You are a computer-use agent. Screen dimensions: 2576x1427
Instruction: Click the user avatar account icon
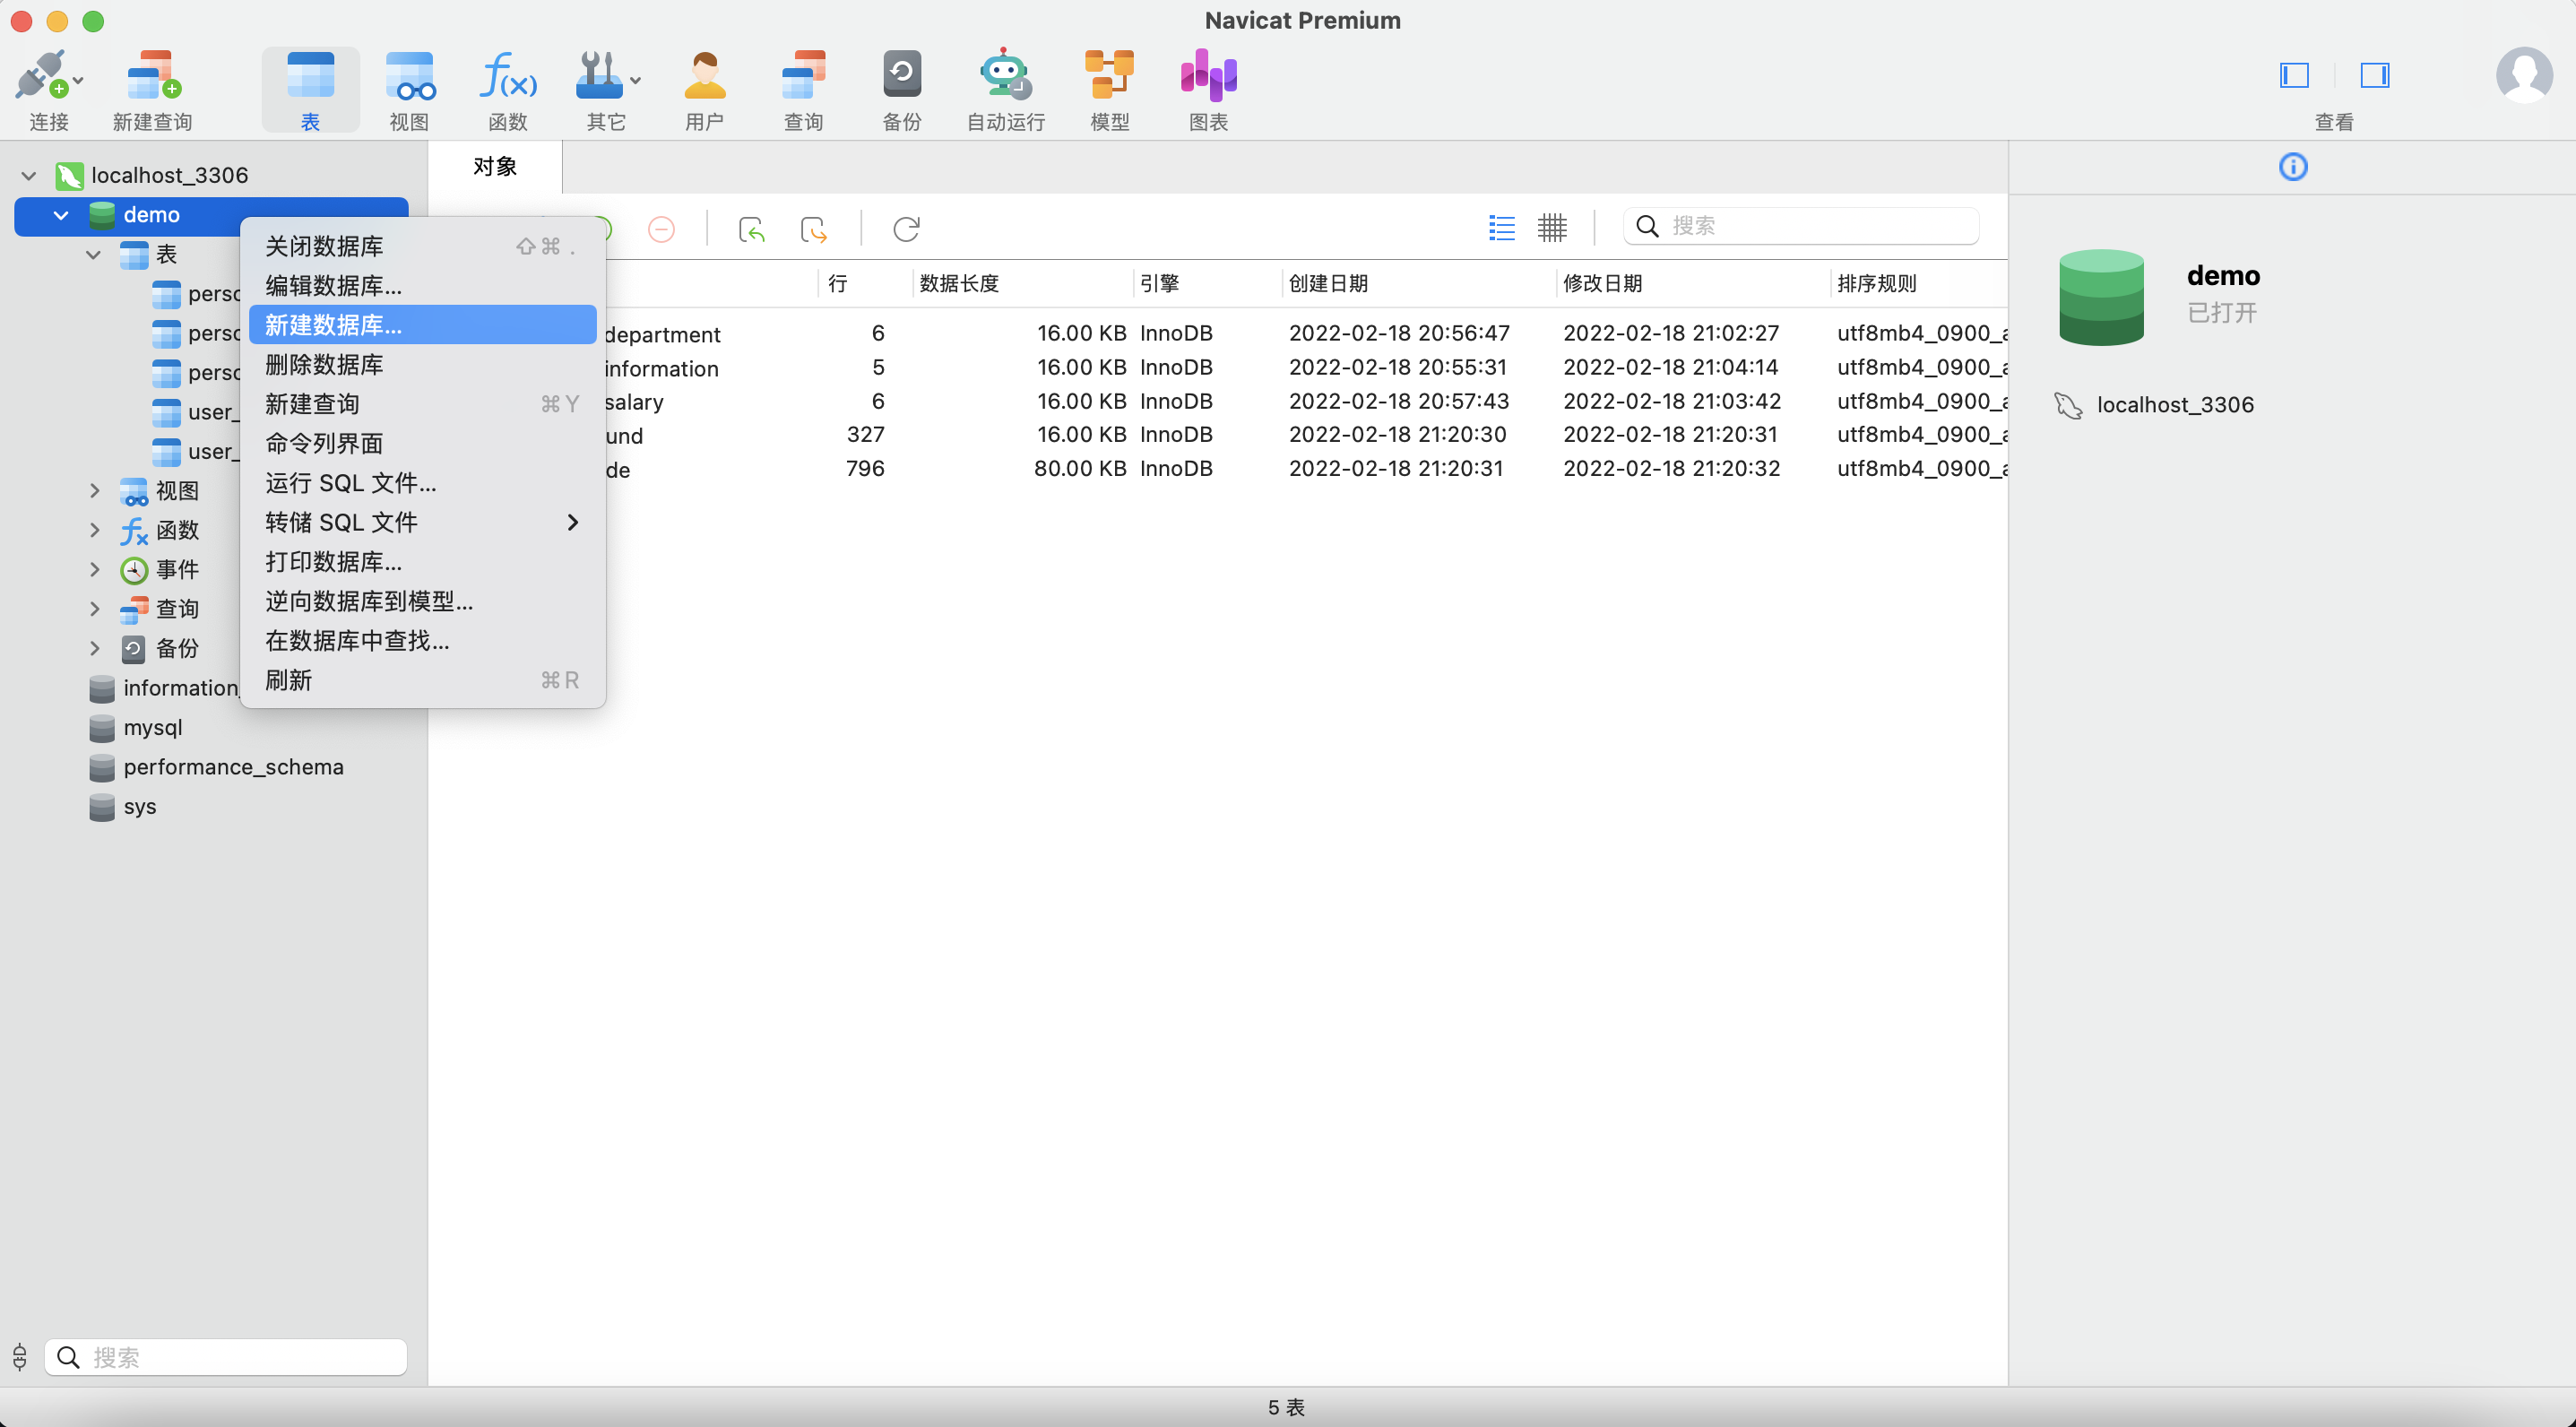(2524, 75)
